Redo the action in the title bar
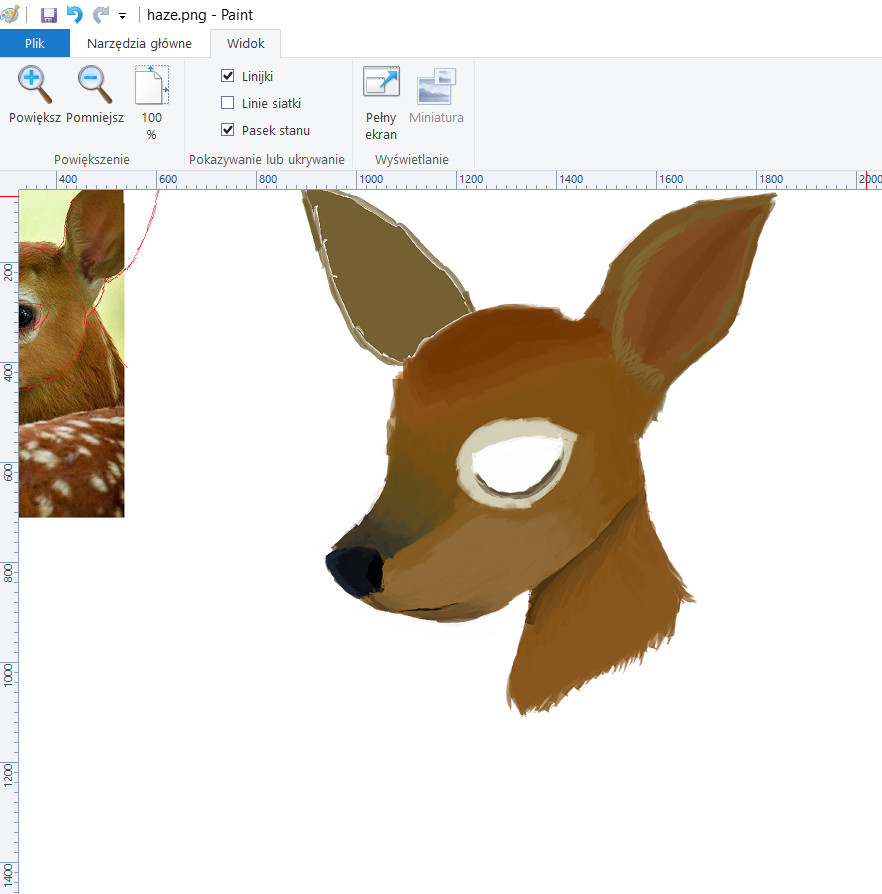Viewport: 882px width, 894px height. [100, 15]
